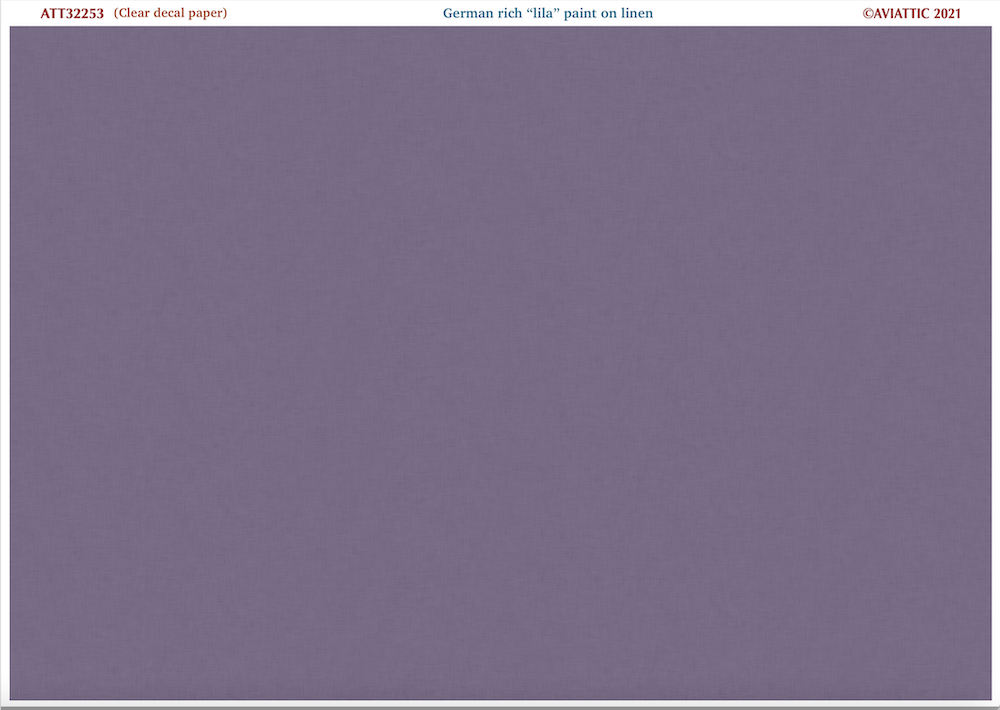Image resolution: width=1000 pixels, height=710 pixels.
Task: Click the word "German" in the title
Action: tap(468, 13)
